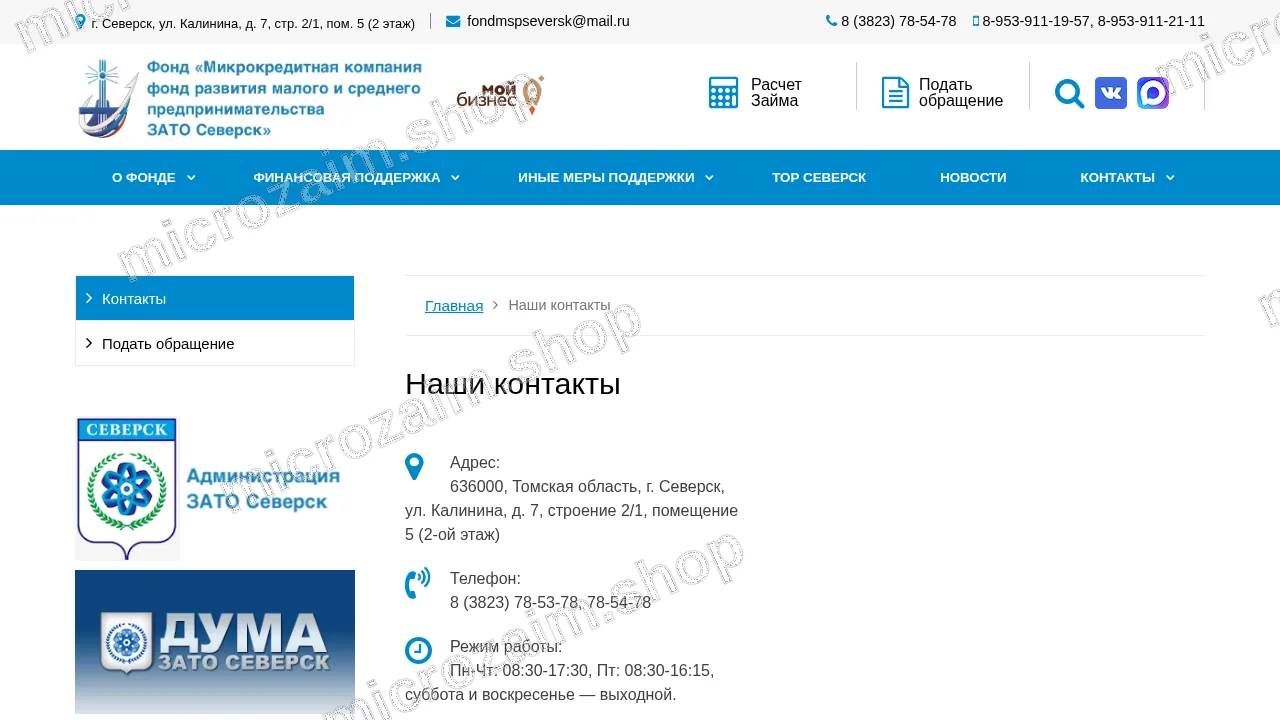Screen dimensions: 1280x720
Task: Click the location pin icon beside the top address
Action: (80, 21)
